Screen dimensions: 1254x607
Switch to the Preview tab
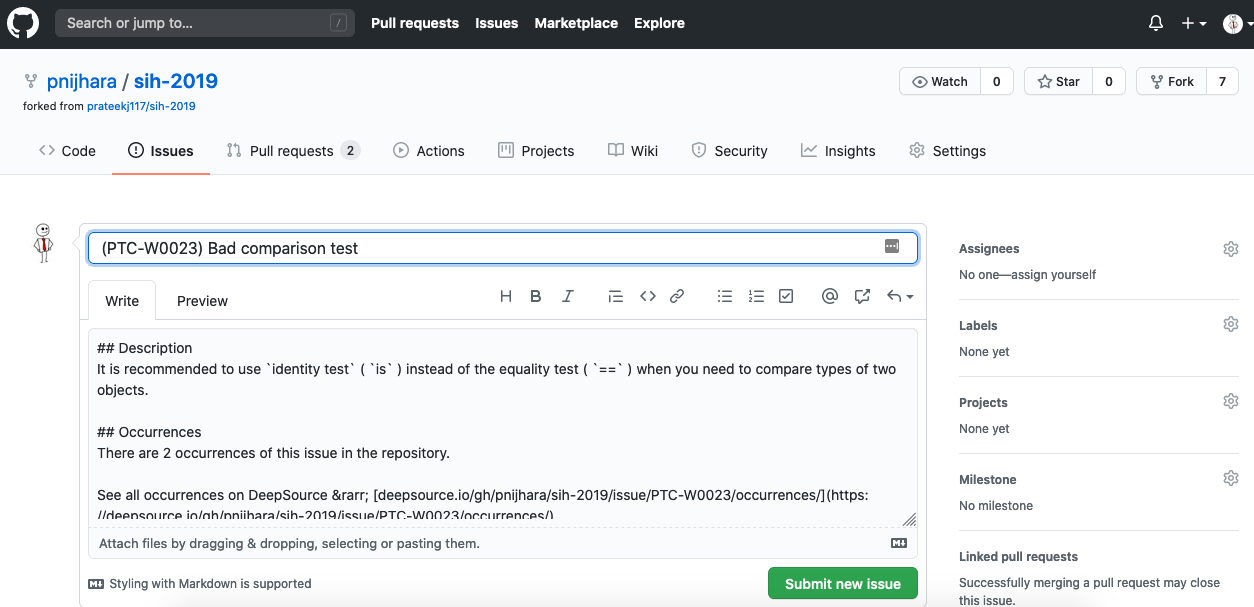202,301
